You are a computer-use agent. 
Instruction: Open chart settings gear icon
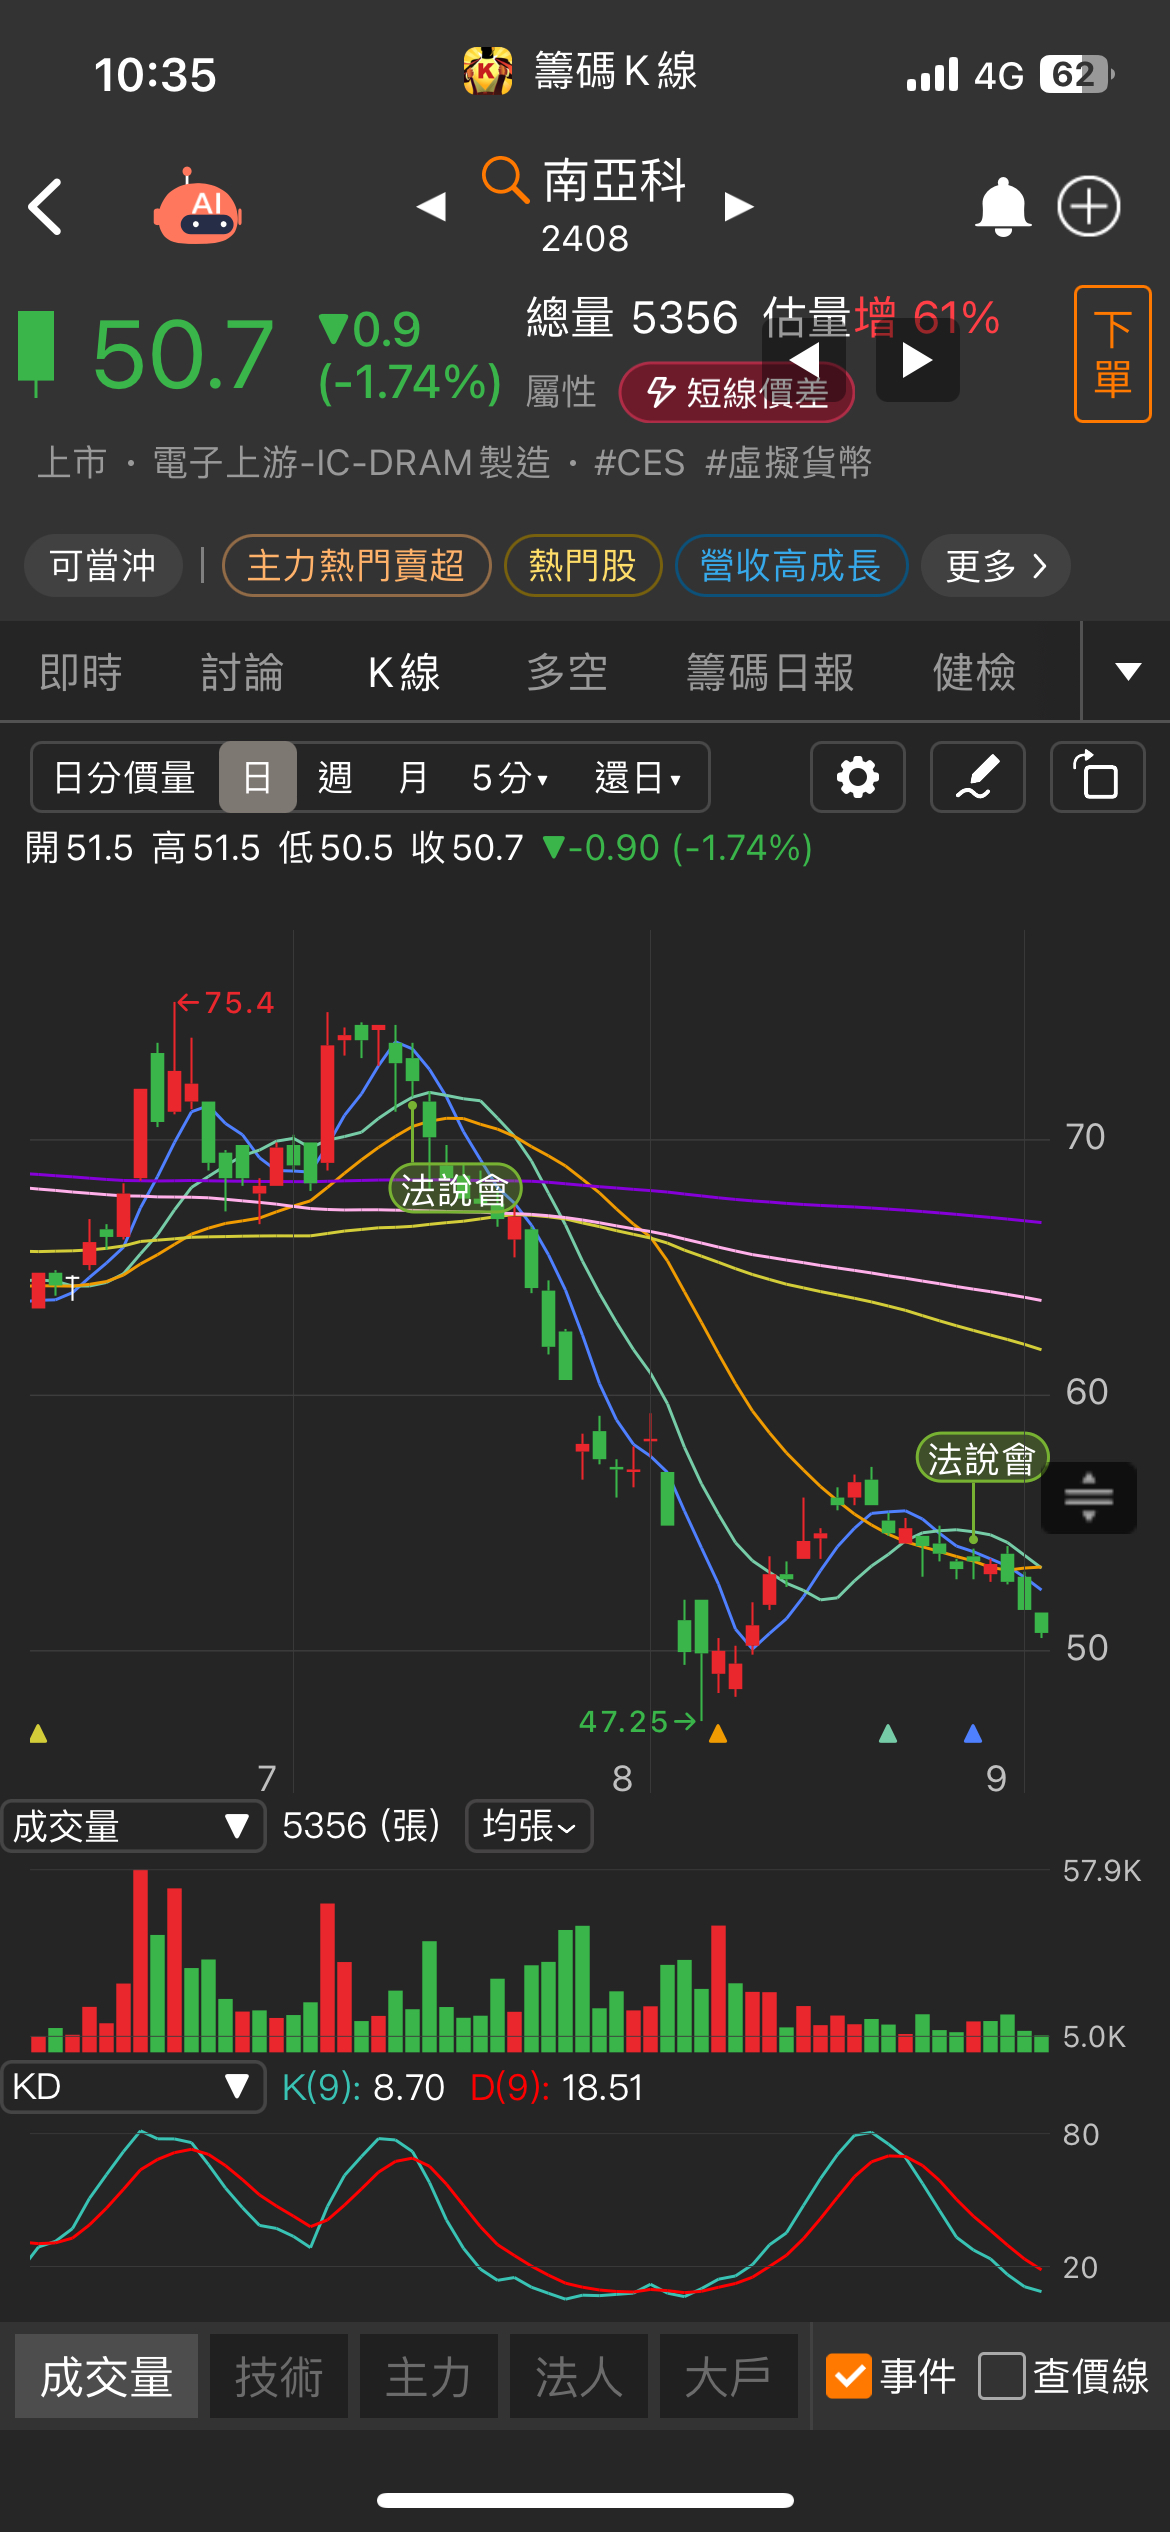857,777
